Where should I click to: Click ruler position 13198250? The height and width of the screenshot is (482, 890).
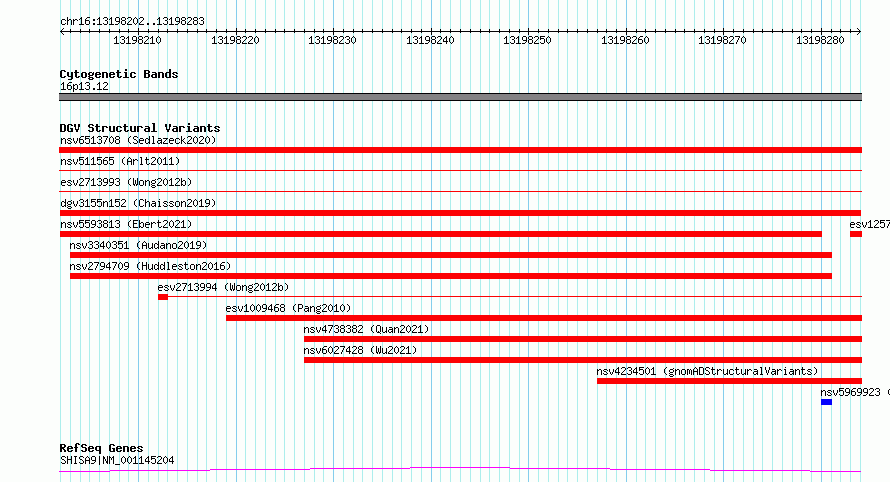[527, 40]
